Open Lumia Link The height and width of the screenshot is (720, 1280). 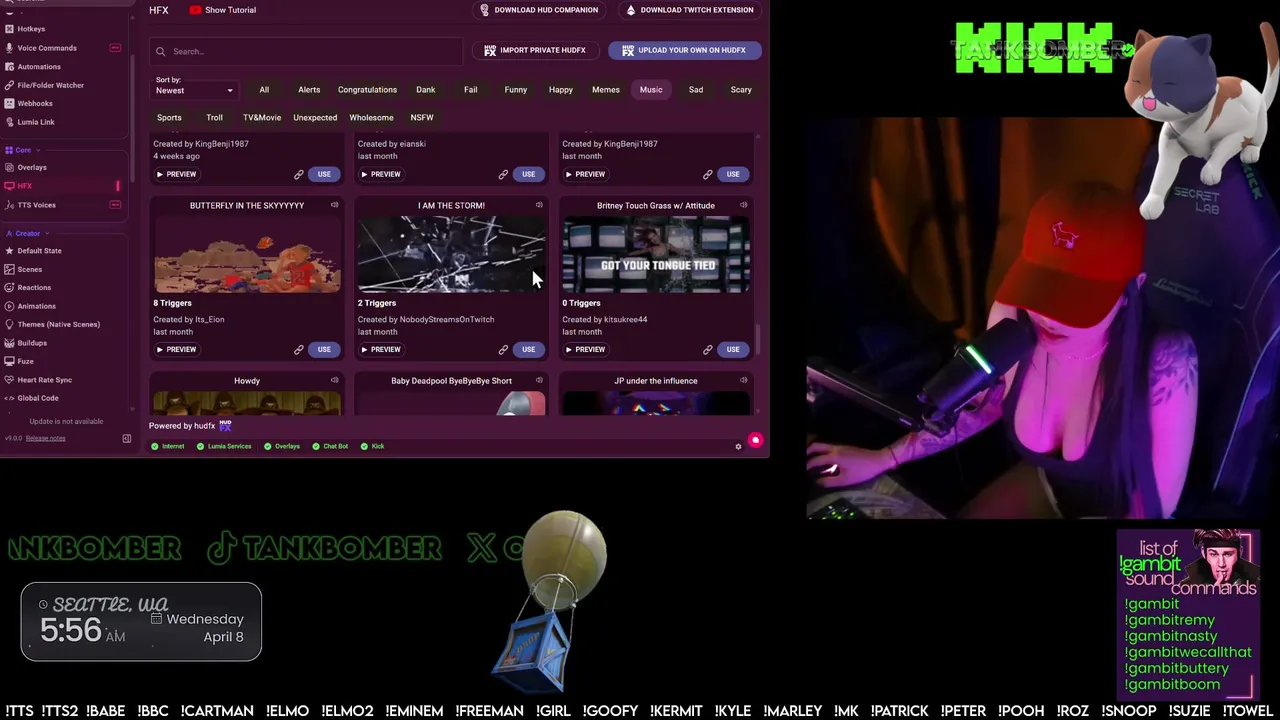click(x=36, y=122)
